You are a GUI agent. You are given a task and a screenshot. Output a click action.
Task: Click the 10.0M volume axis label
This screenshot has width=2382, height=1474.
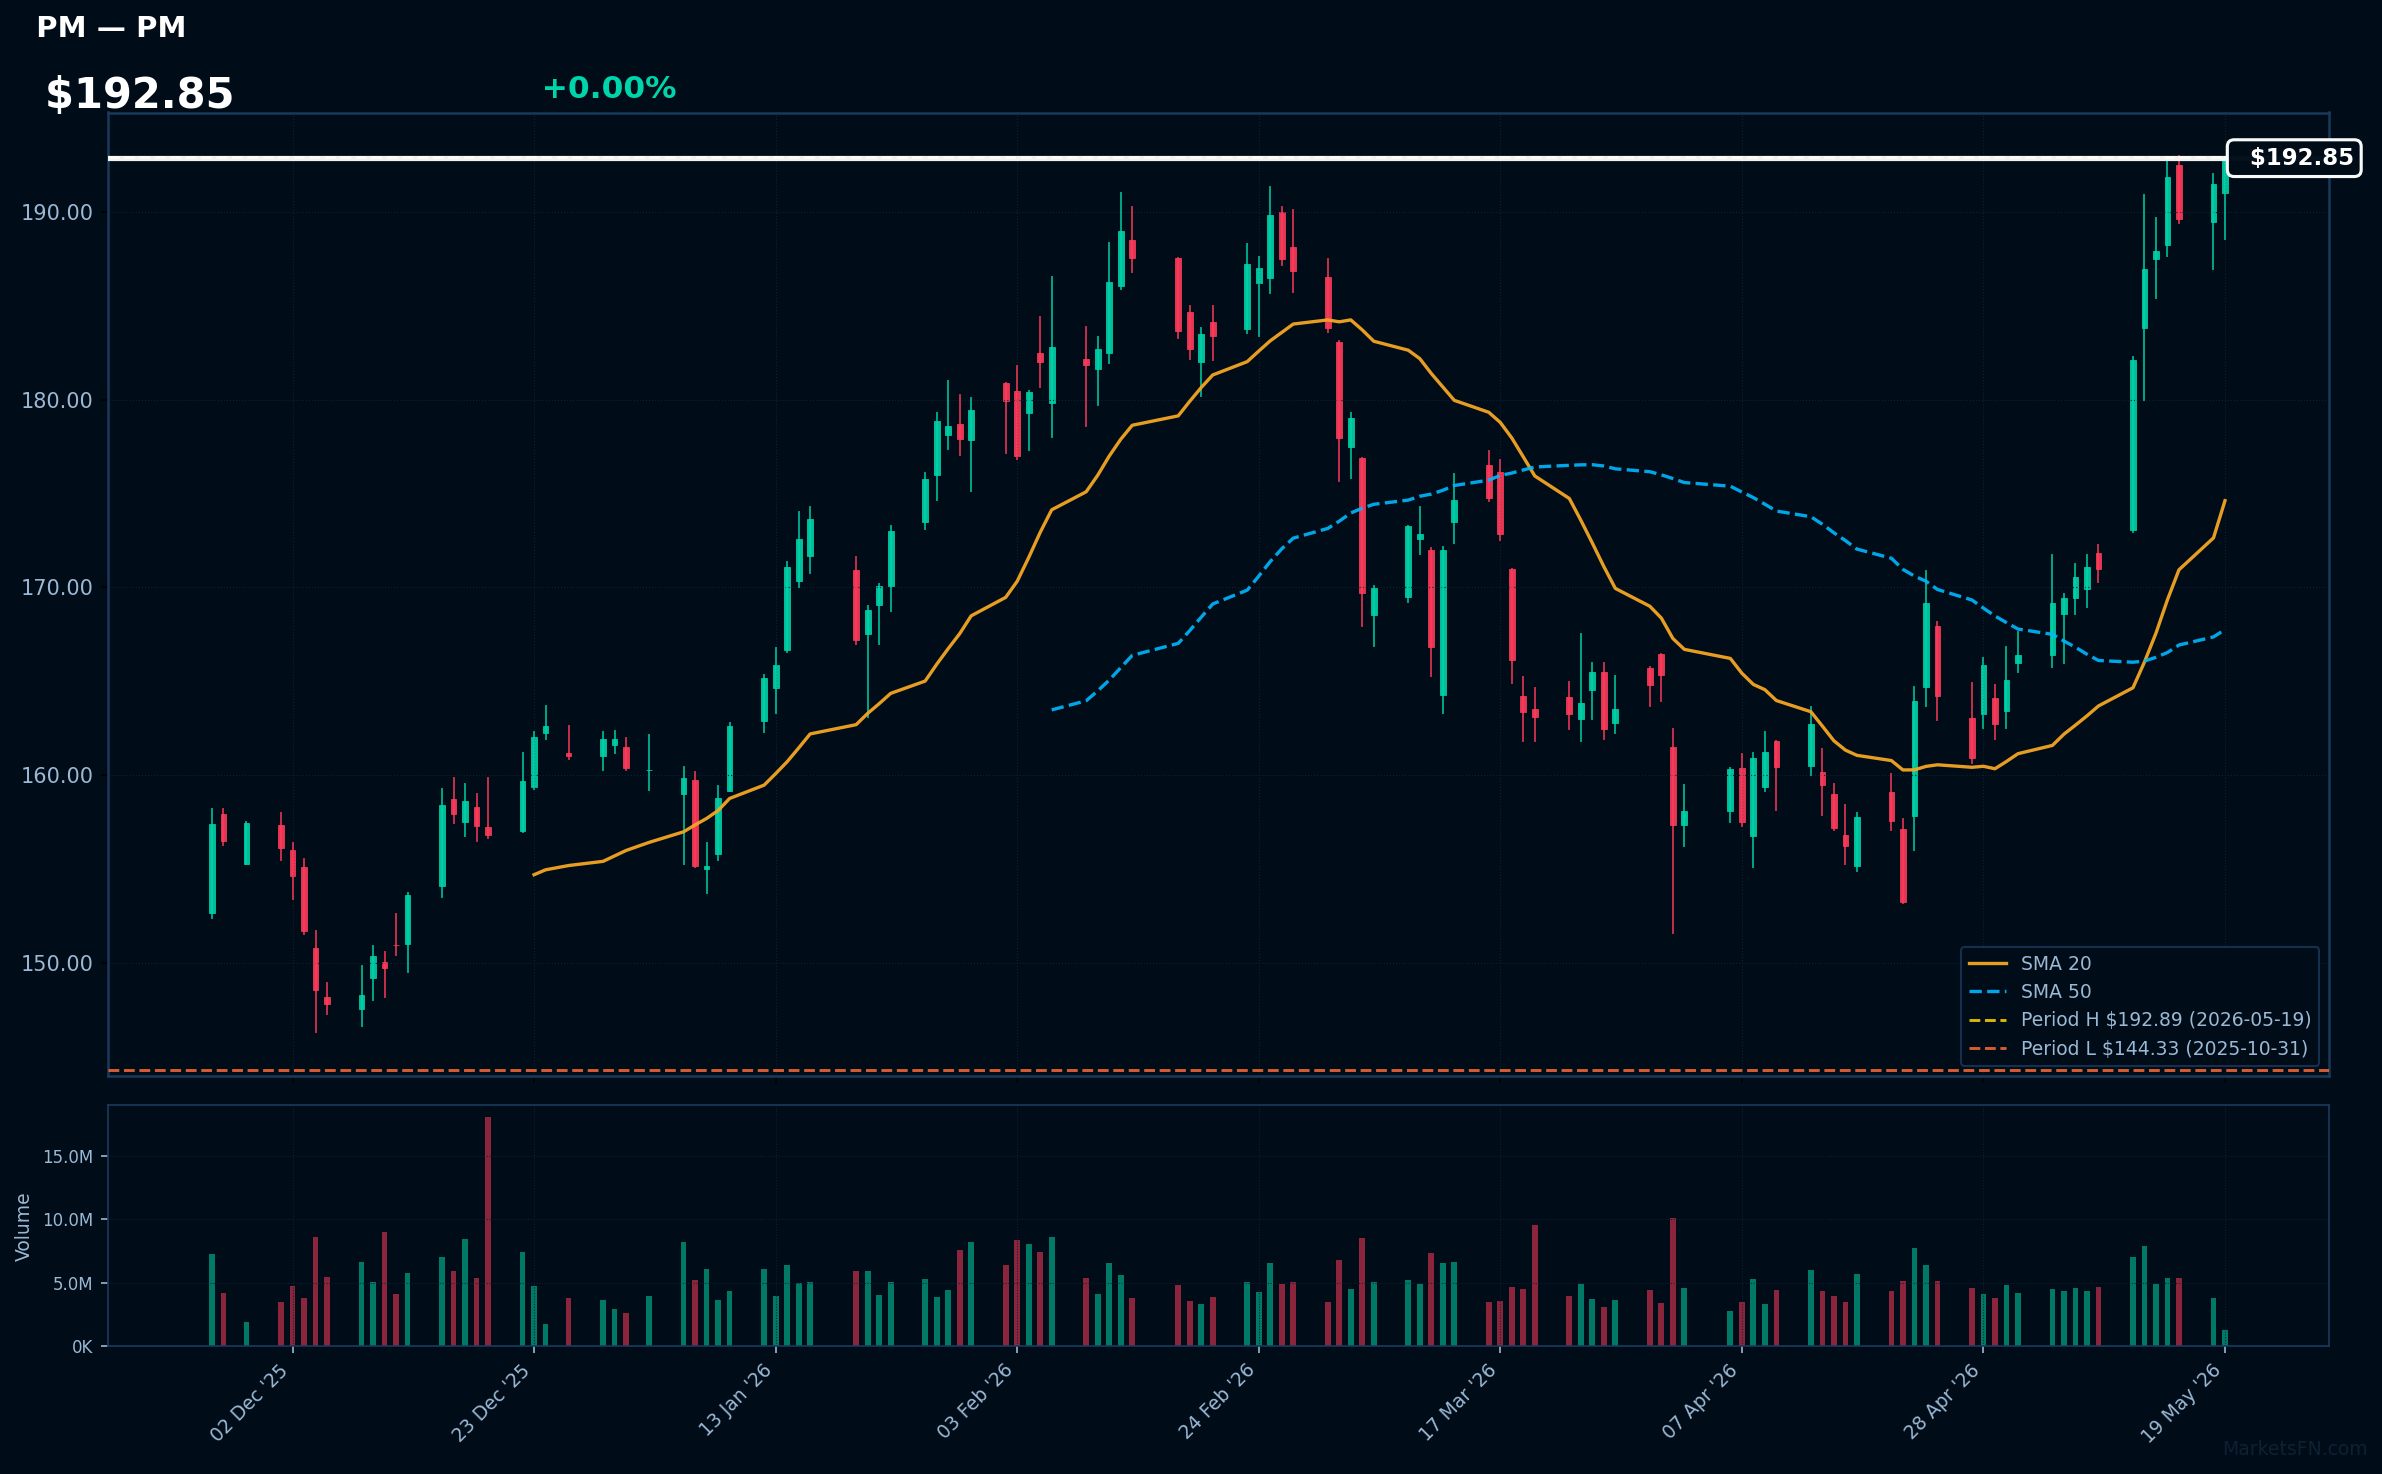tap(67, 1220)
